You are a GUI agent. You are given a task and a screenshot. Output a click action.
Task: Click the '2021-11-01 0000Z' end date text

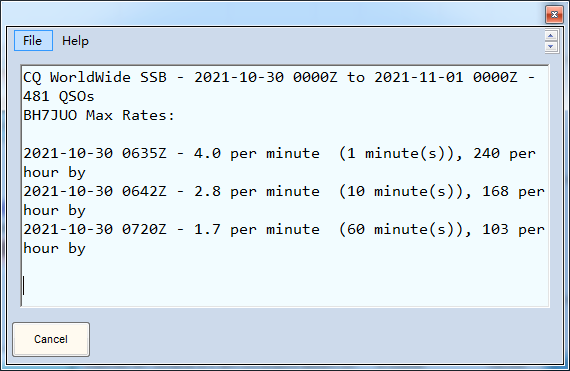446,77
